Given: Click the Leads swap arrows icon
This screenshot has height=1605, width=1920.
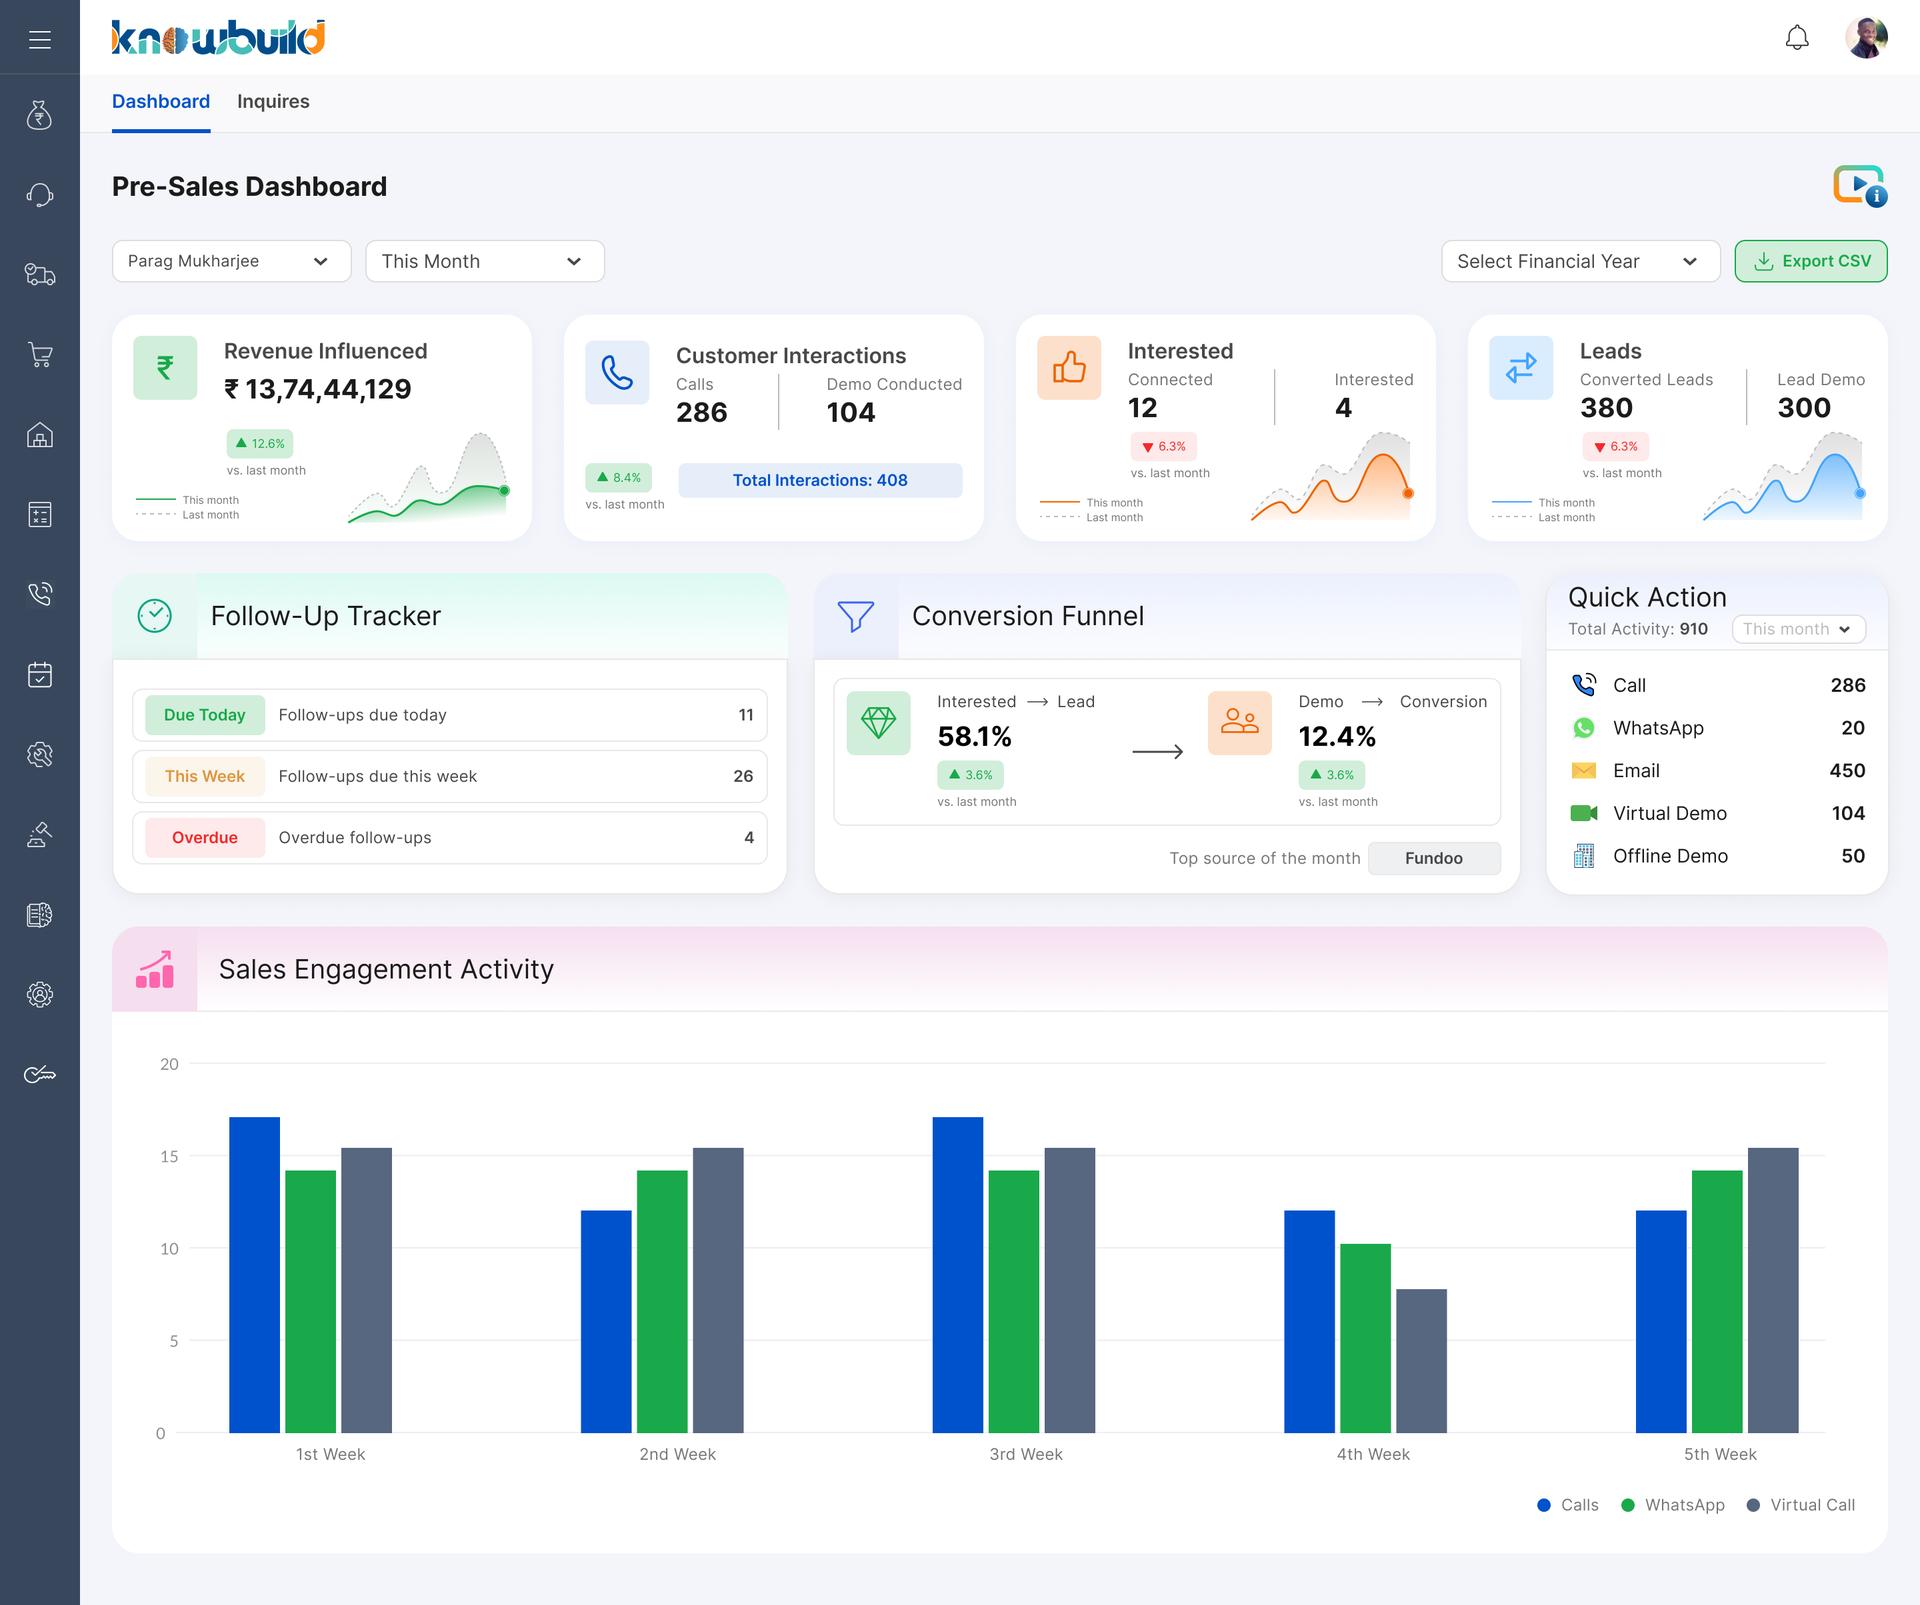Looking at the screenshot, I should pyautogui.click(x=1521, y=368).
